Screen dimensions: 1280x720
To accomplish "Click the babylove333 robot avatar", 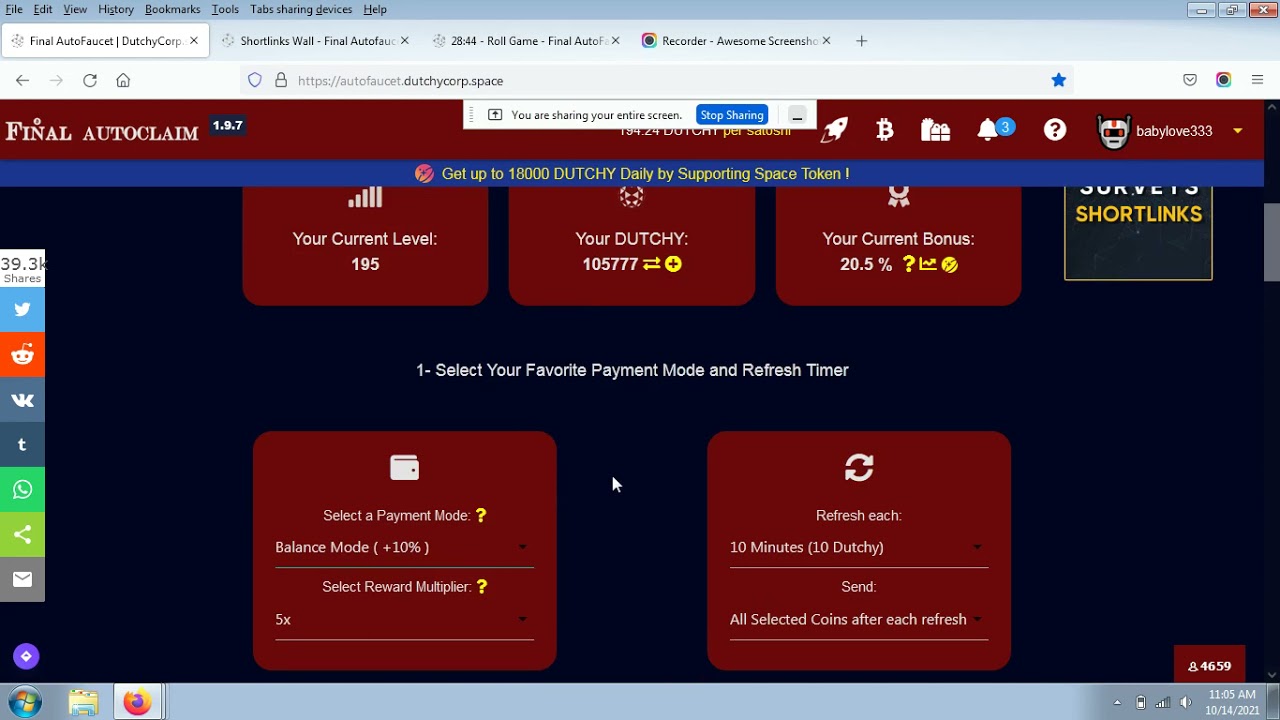I will pos(1114,131).
